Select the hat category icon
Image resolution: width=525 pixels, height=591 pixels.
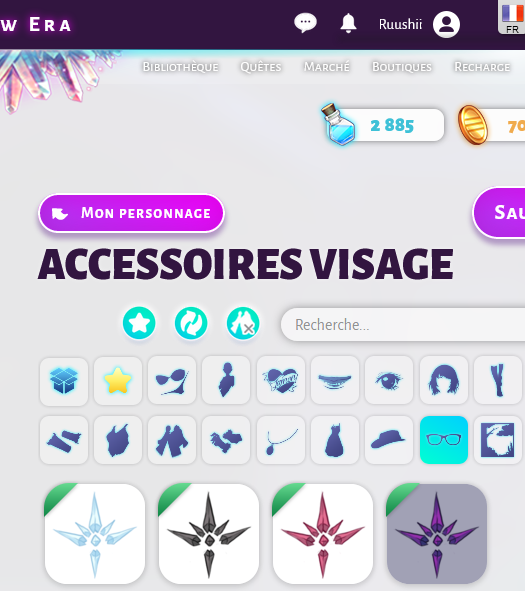(389, 439)
